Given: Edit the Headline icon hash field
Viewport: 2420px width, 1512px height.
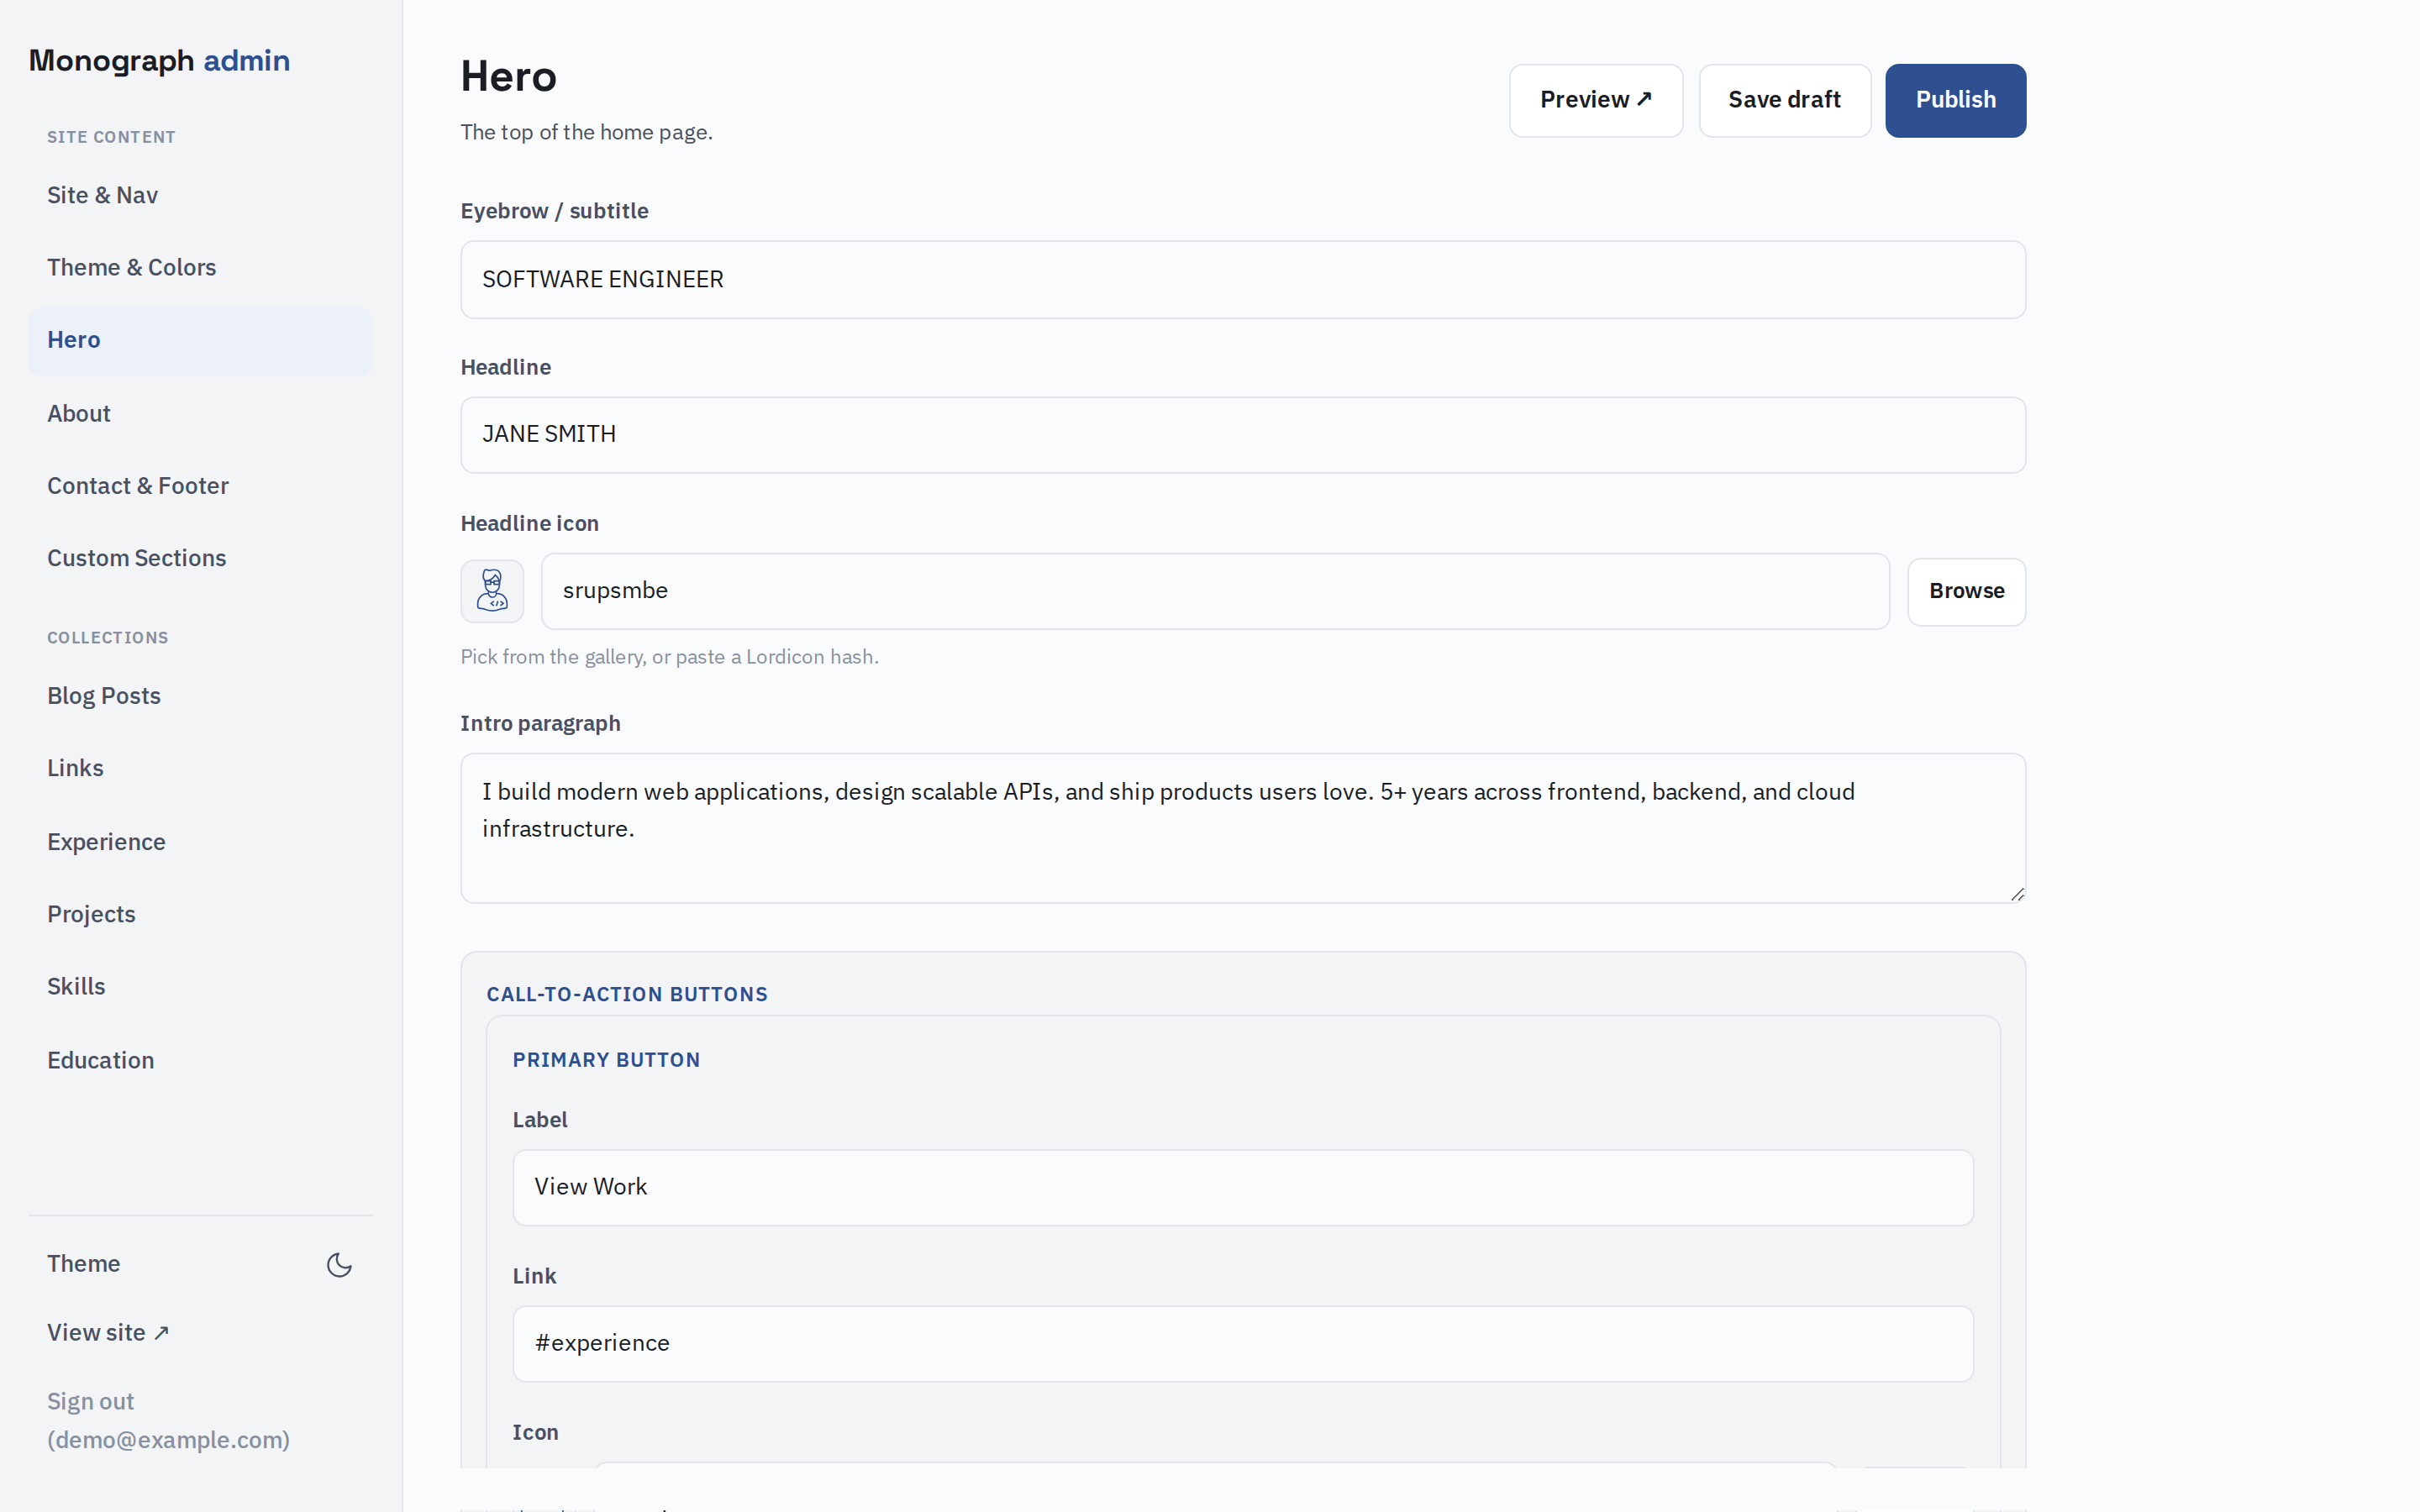Looking at the screenshot, I should (1215, 591).
